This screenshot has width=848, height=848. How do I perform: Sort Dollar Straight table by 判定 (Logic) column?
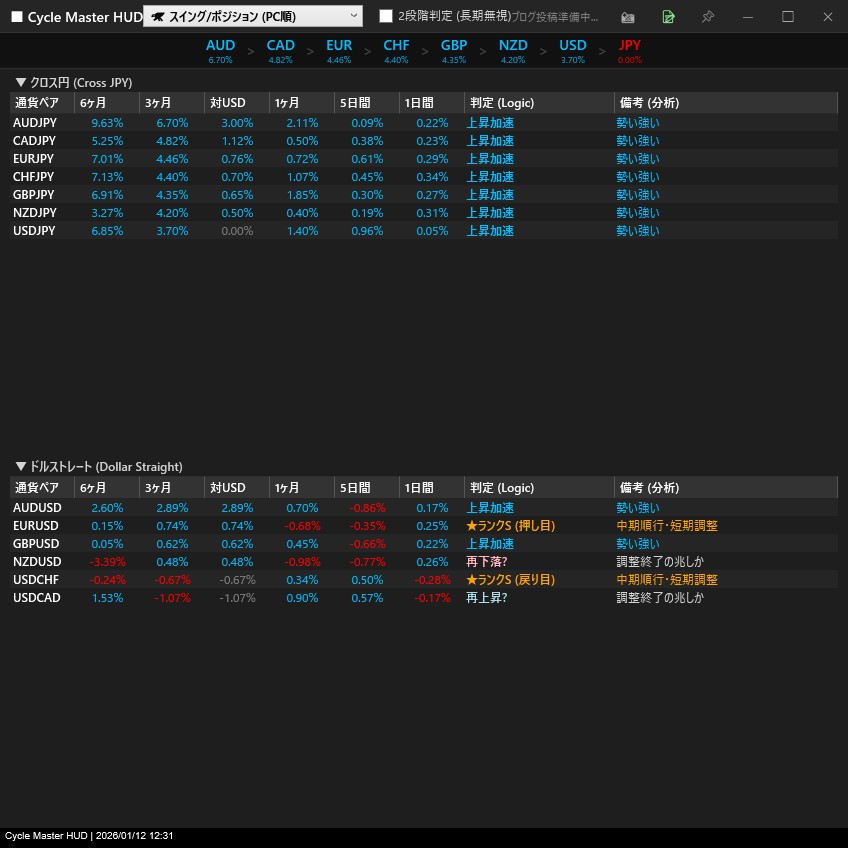[500, 488]
